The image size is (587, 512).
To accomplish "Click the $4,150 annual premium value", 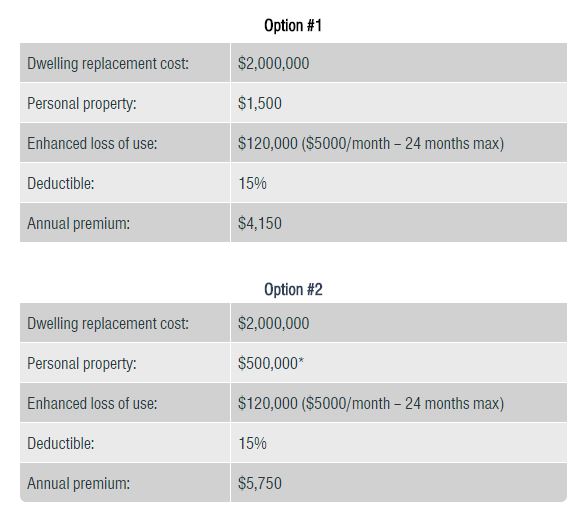I will [x=259, y=224].
